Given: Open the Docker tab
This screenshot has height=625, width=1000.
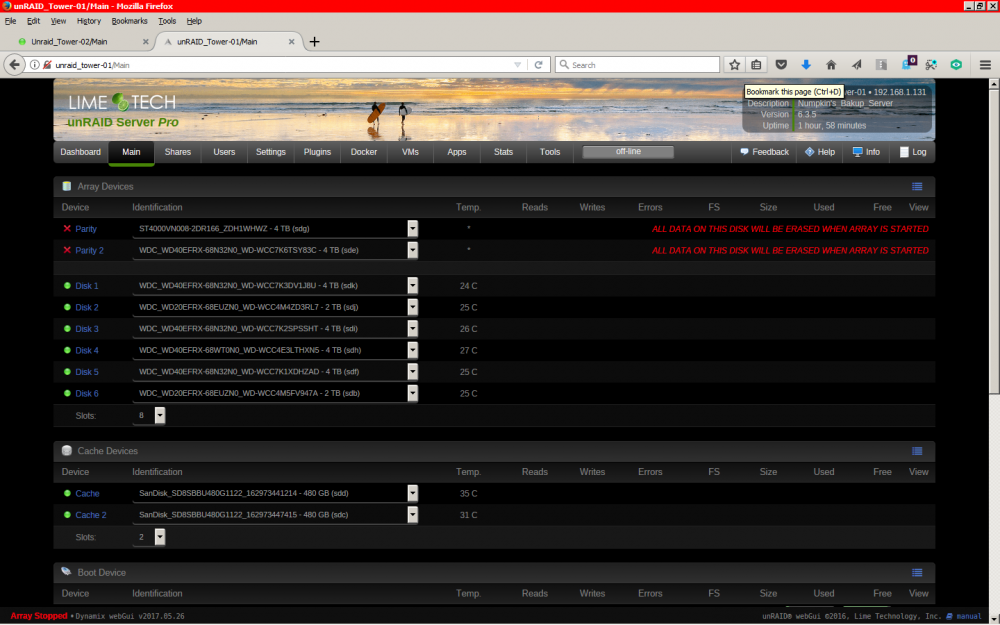Looking at the screenshot, I should coord(364,152).
